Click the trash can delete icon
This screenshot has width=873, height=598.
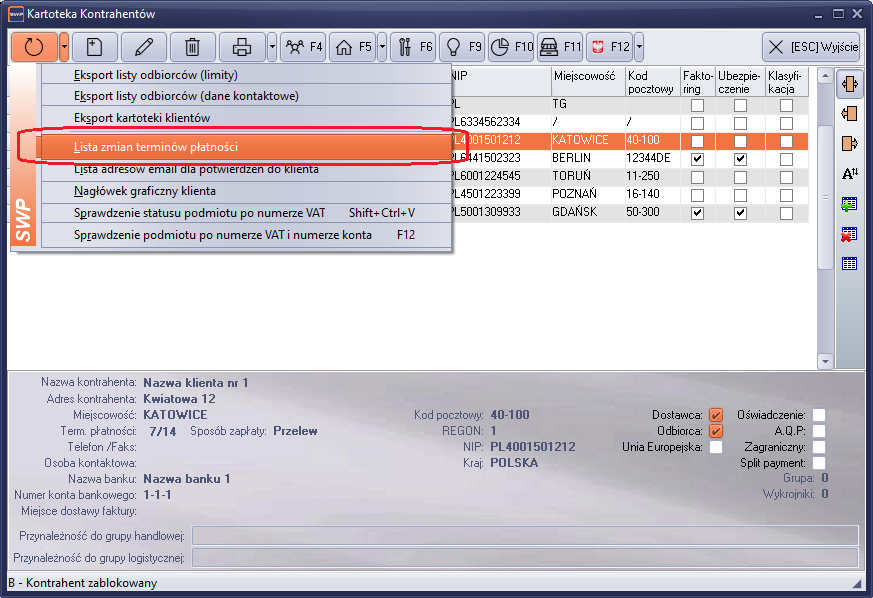(x=193, y=46)
